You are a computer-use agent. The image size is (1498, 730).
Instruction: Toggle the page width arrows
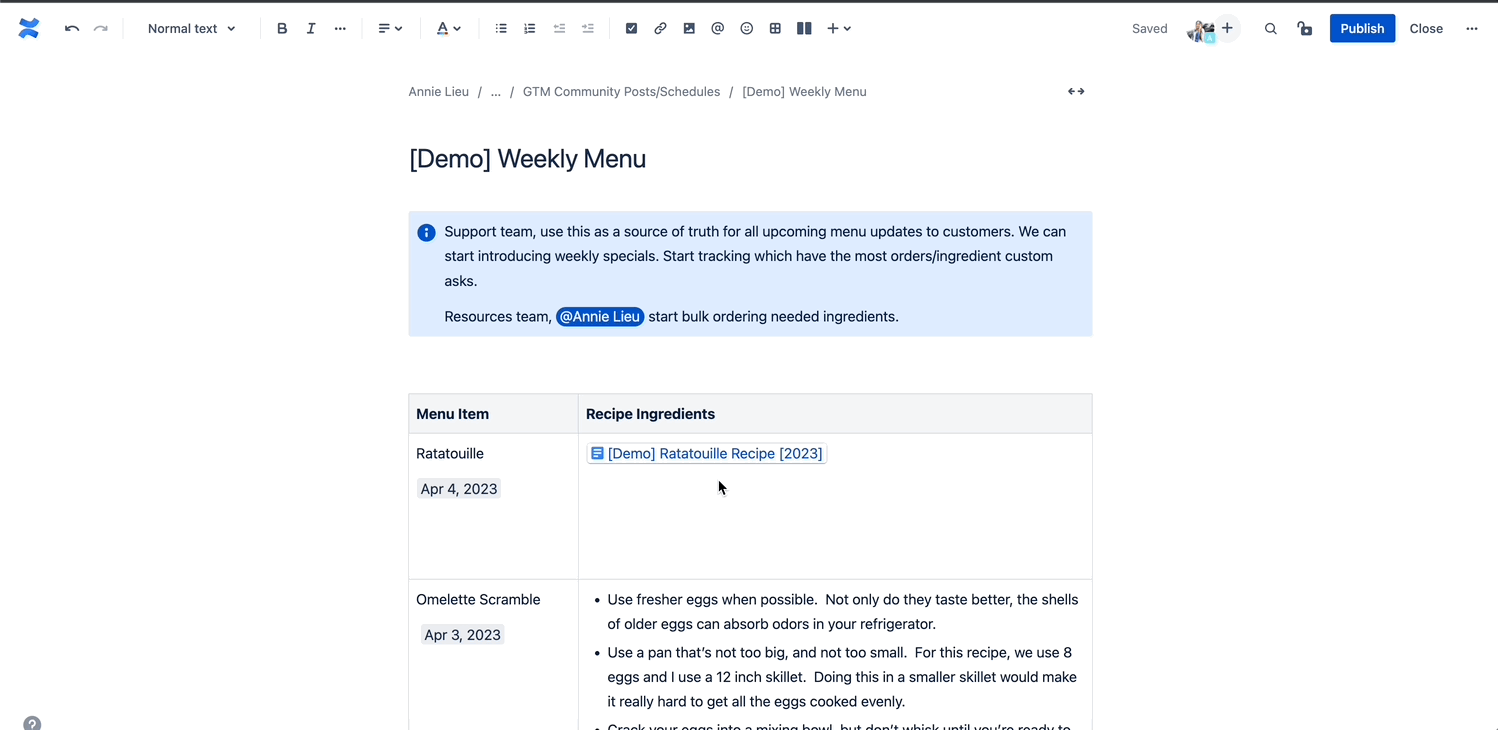pos(1076,92)
